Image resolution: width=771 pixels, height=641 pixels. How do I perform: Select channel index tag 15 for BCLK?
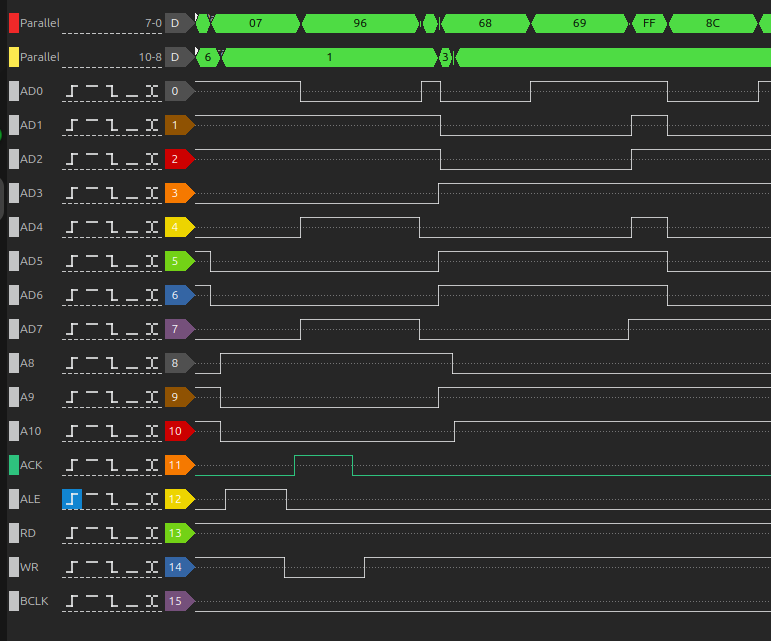pyautogui.click(x=179, y=601)
